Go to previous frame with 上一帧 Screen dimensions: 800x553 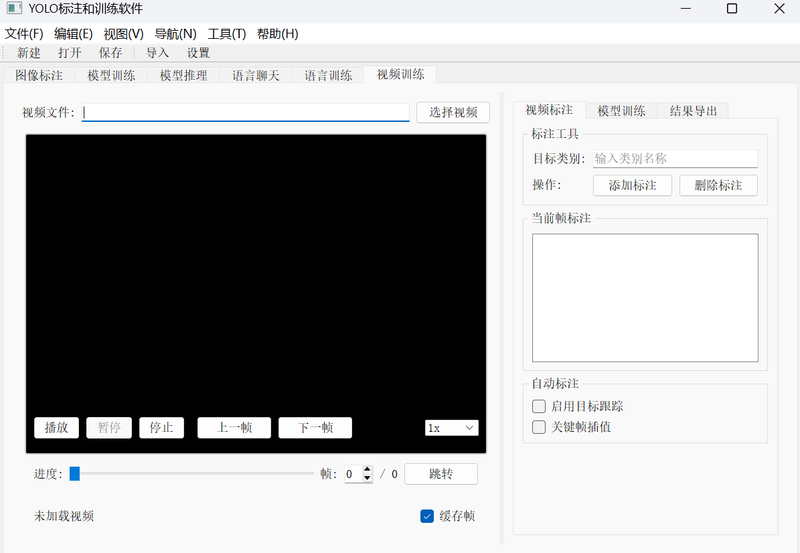pyautogui.click(x=234, y=428)
